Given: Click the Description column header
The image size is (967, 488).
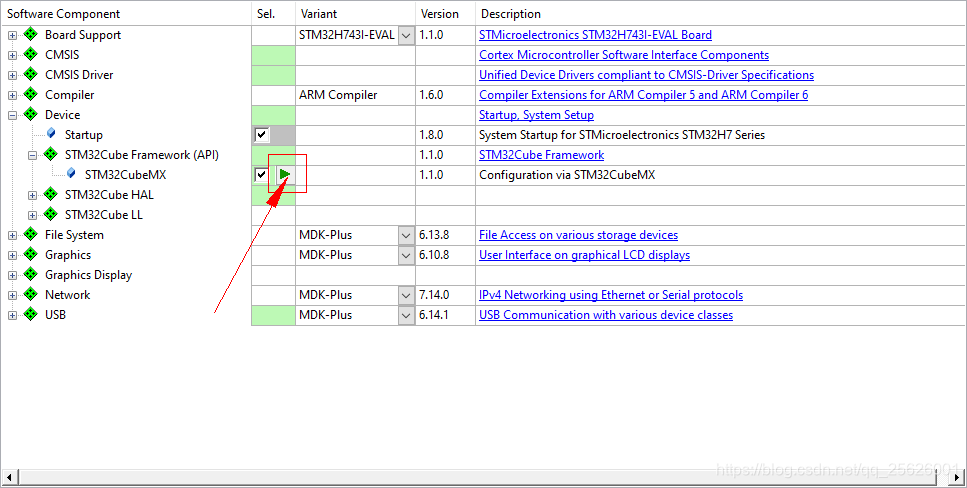Looking at the screenshot, I should tap(720, 14).
